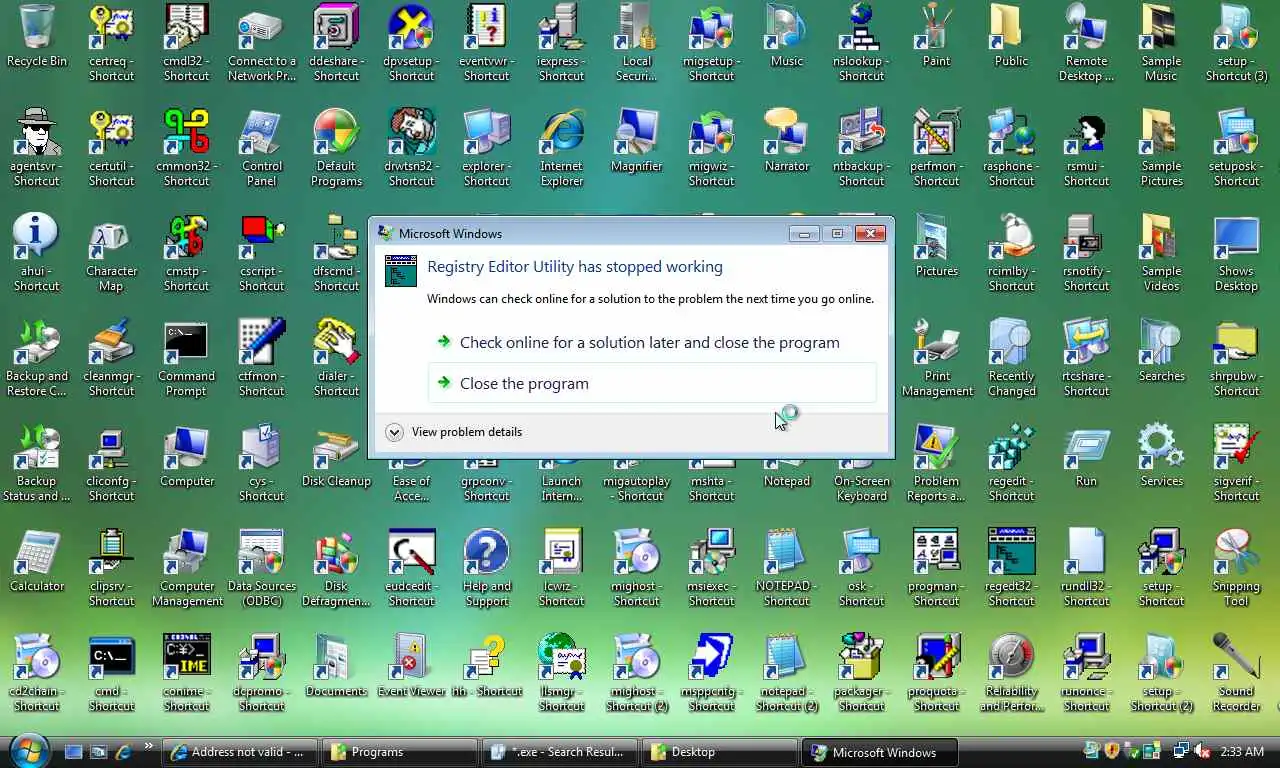1280x768 pixels.
Task: Open the Default Programs icon
Action: point(336,148)
